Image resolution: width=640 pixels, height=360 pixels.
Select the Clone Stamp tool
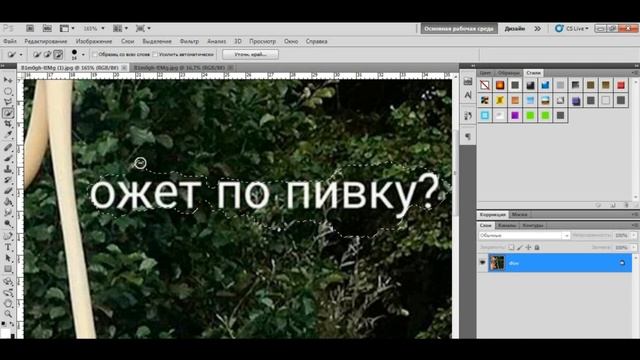point(8,169)
